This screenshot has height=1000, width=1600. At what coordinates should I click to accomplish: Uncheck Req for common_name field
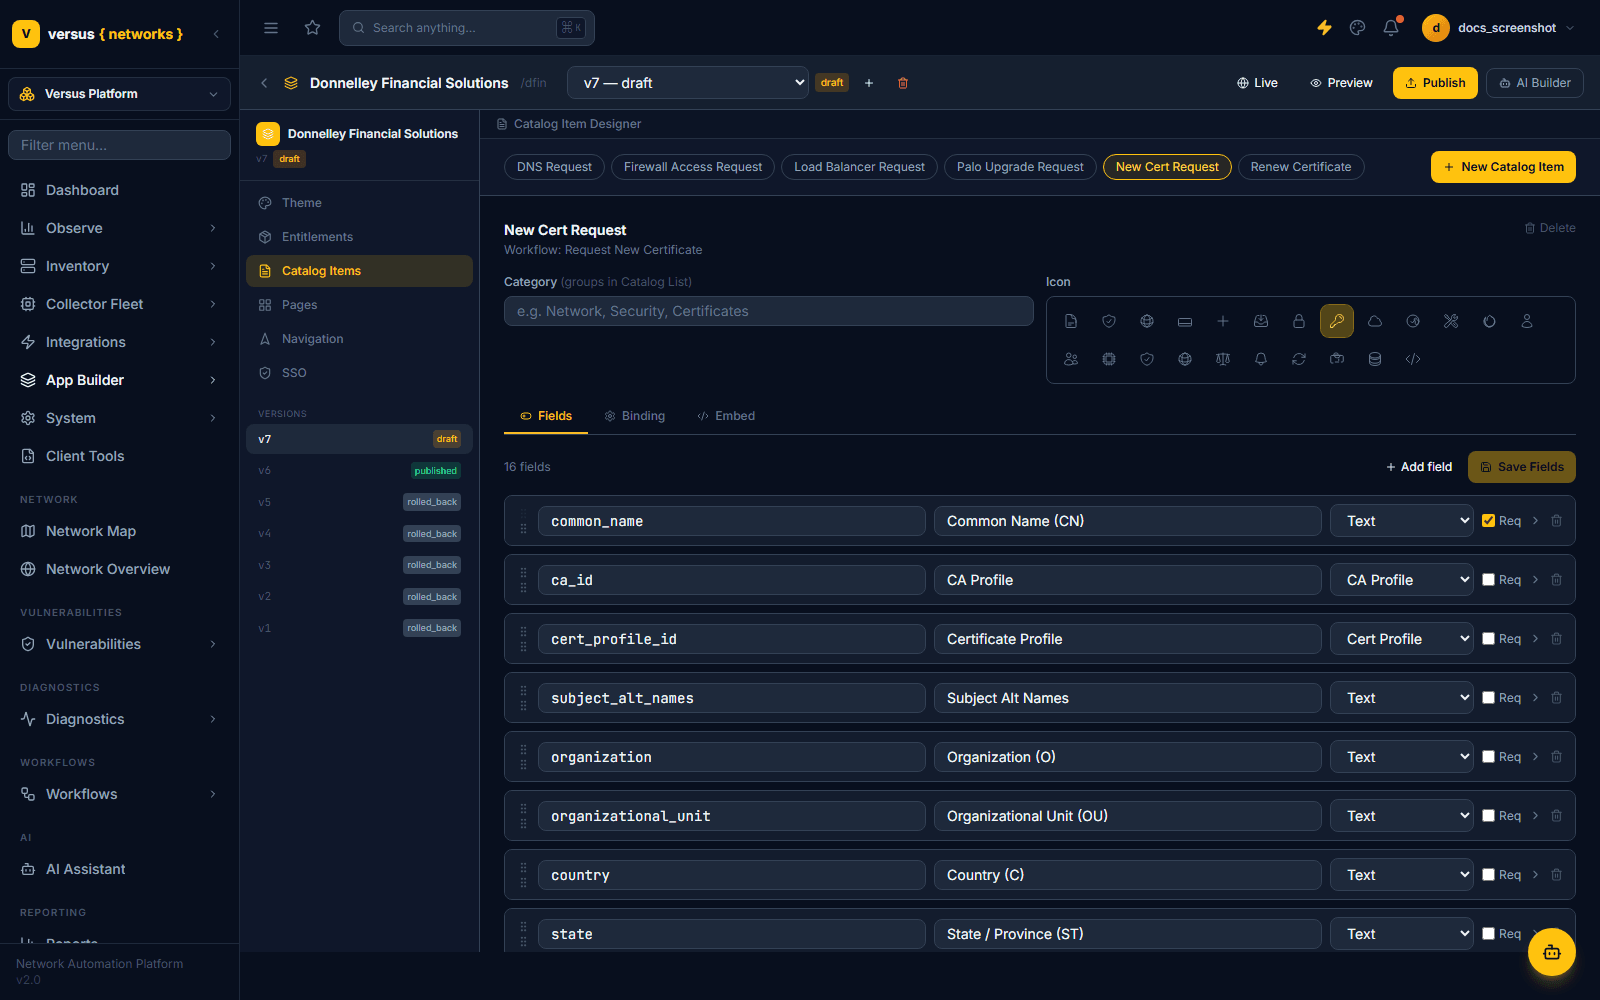click(1489, 521)
